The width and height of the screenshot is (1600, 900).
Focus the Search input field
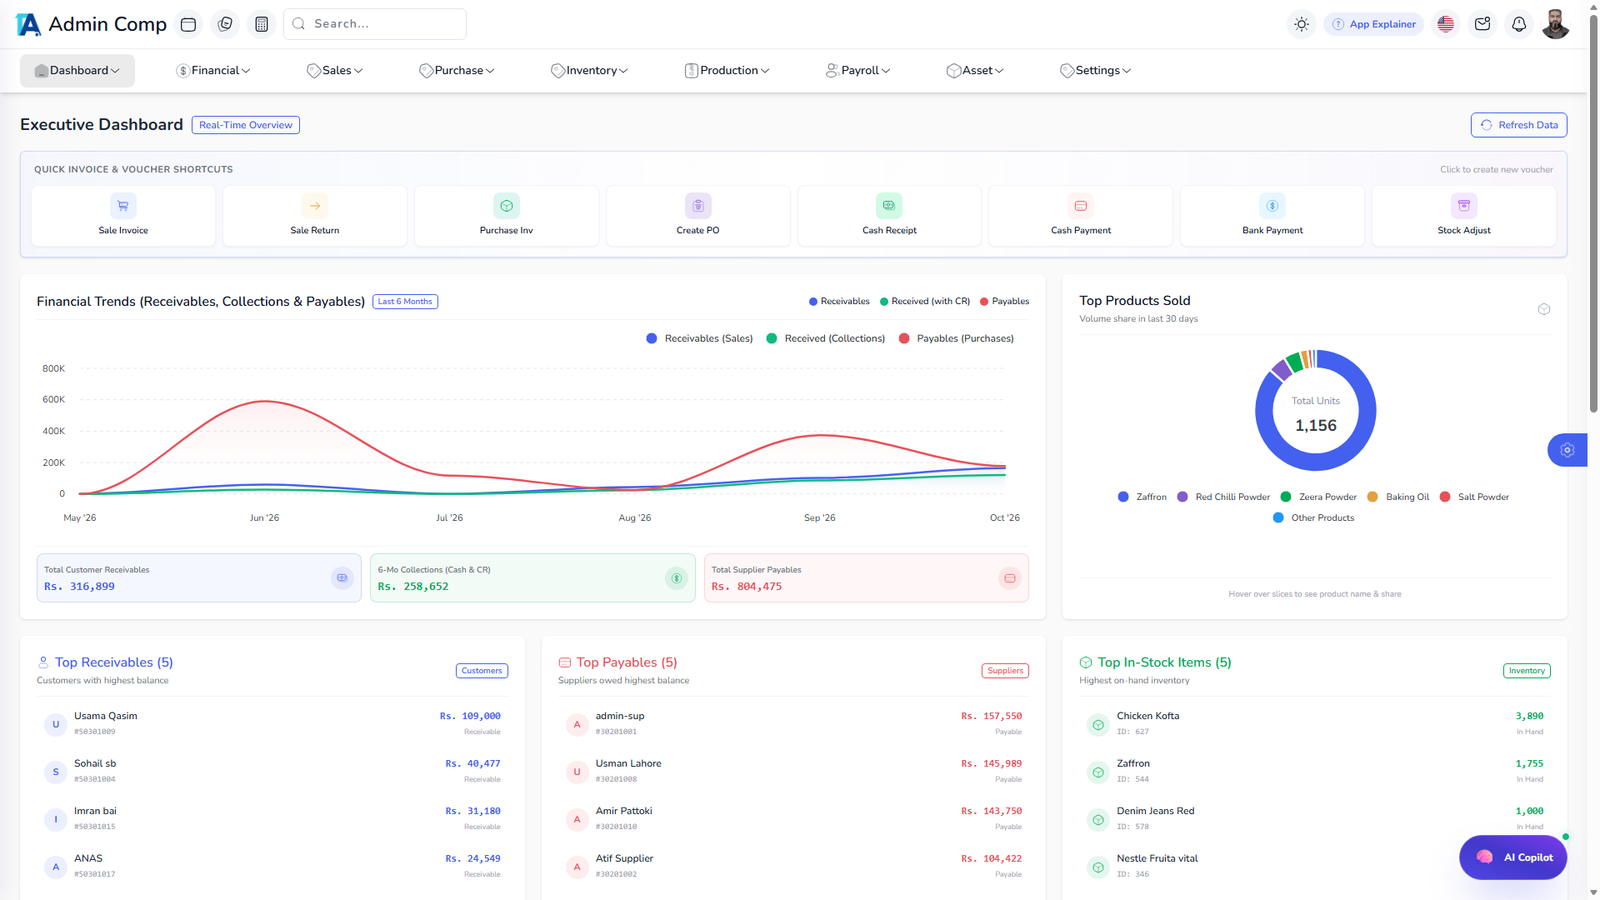click(x=375, y=24)
